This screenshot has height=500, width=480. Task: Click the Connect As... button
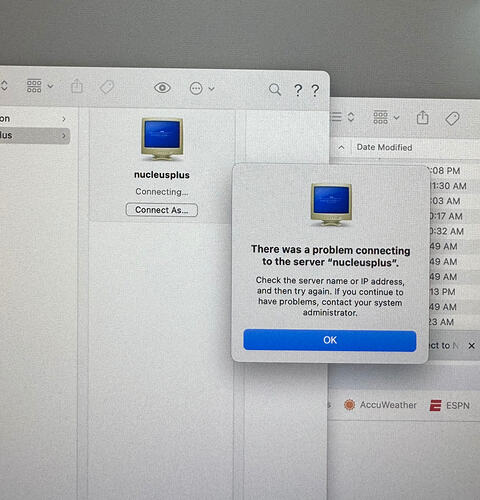162,210
